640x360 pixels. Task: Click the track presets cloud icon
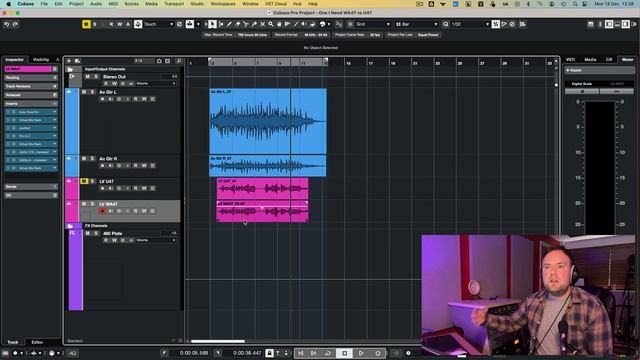[x=77, y=61]
